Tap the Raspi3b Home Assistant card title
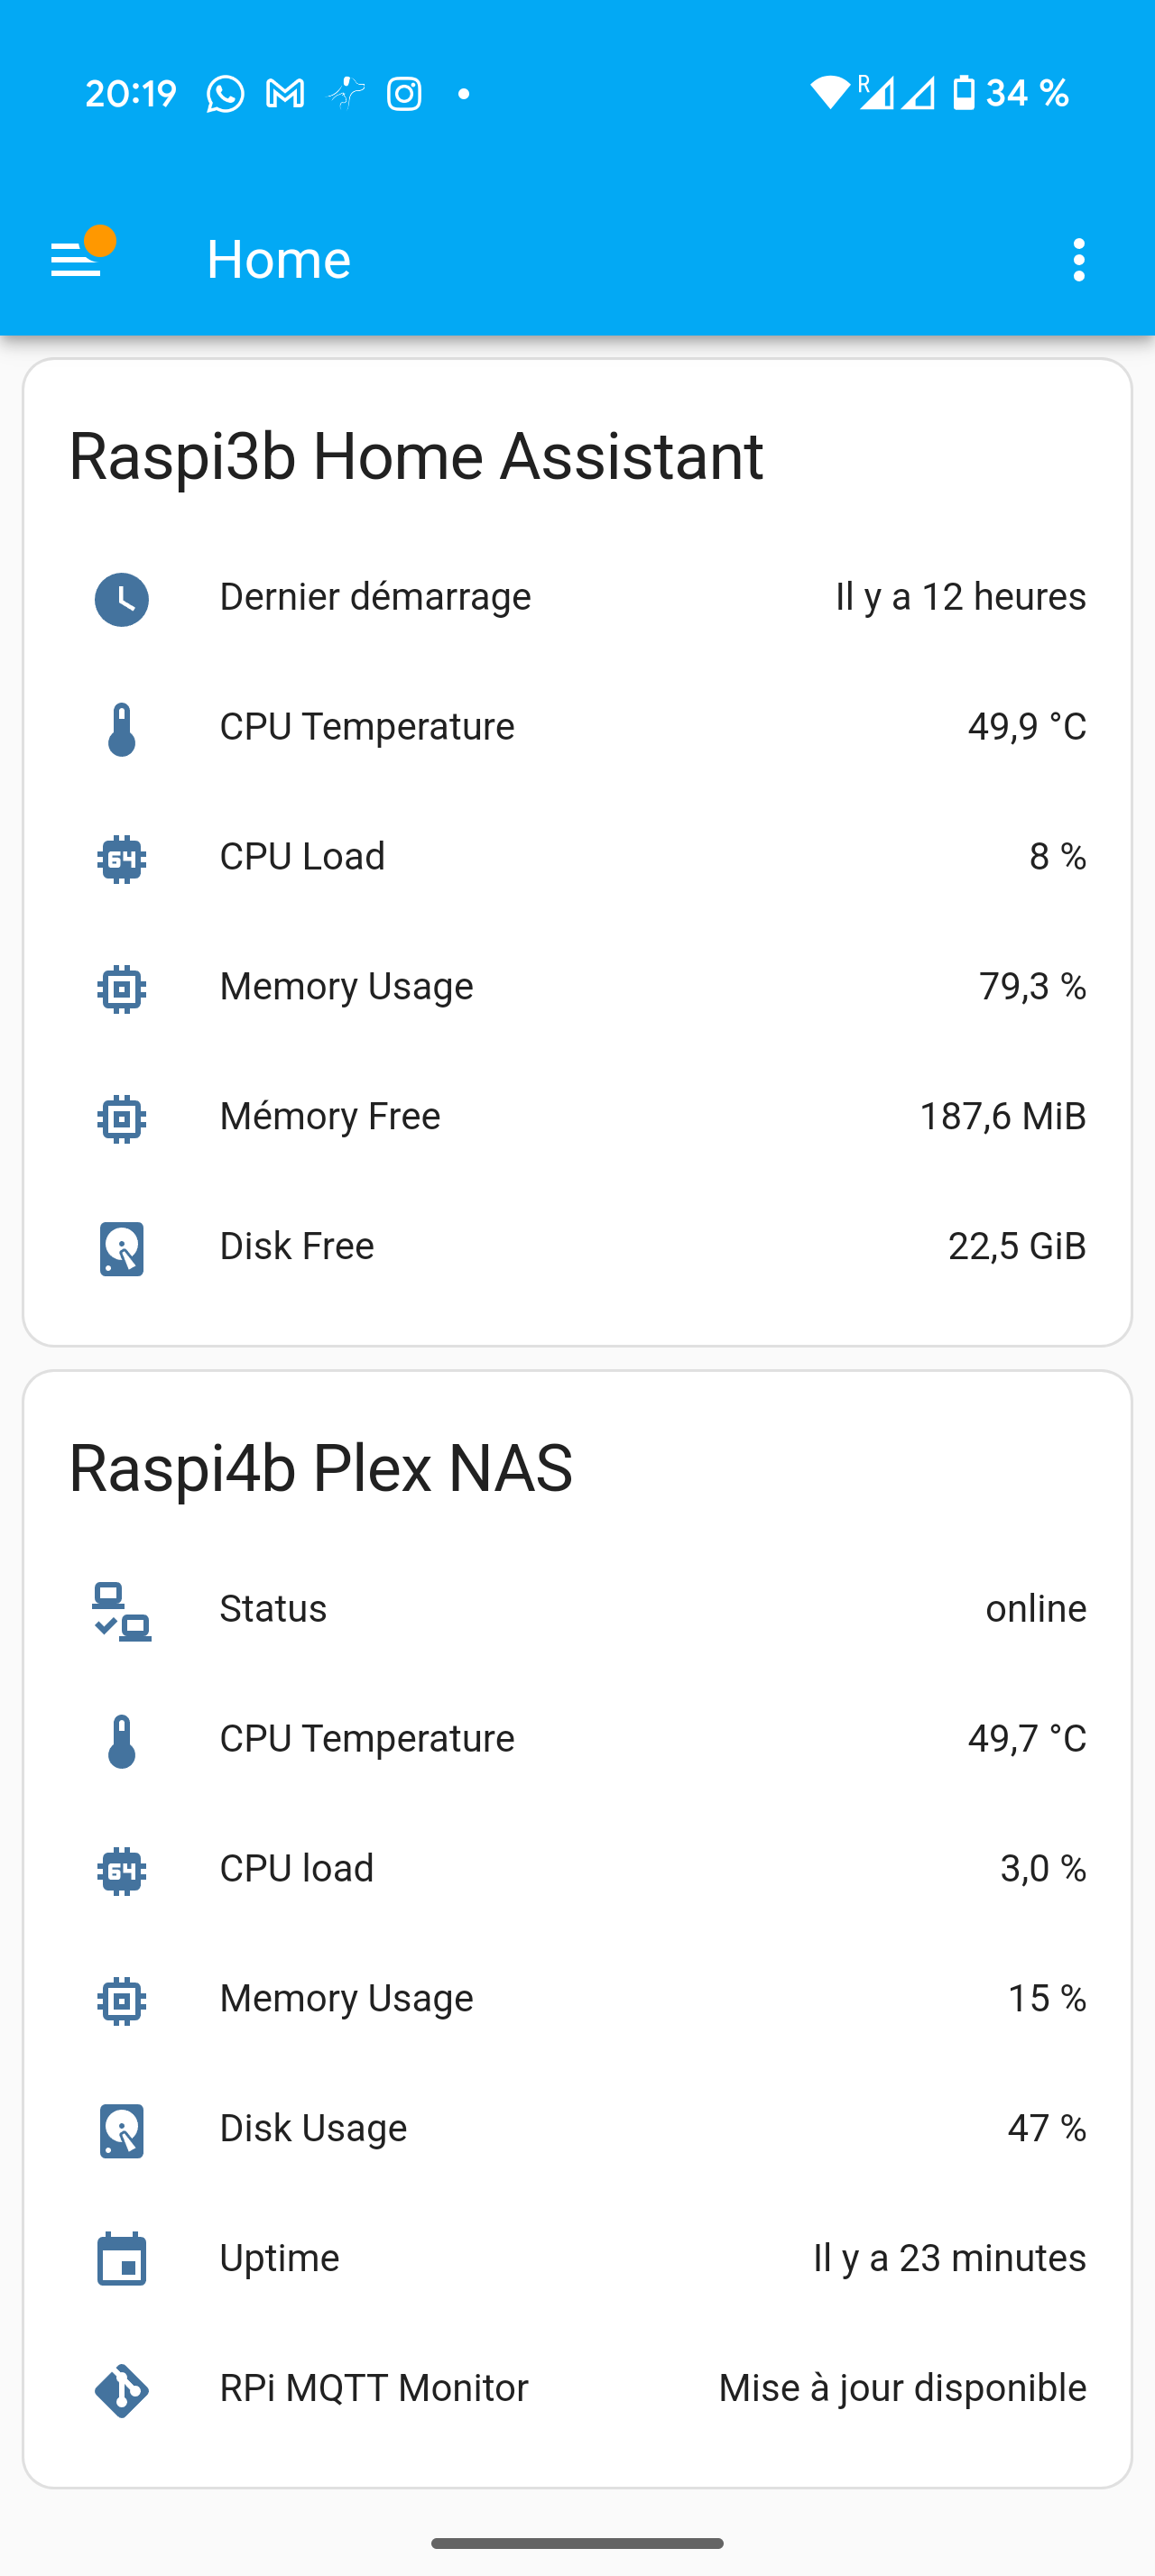Viewport: 1155px width, 2576px height. [x=416, y=457]
